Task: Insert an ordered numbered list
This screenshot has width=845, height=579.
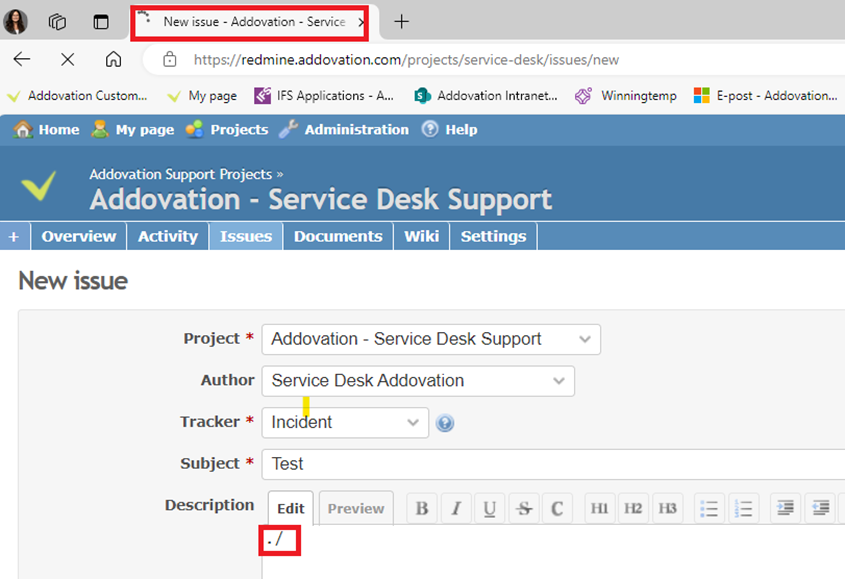Action: (x=744, y=508)
